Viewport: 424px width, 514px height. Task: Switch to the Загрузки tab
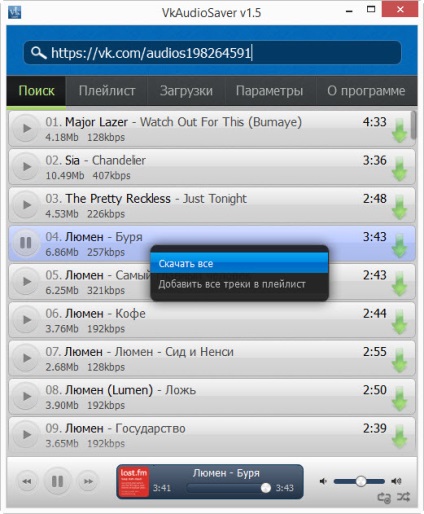(186, 91)
